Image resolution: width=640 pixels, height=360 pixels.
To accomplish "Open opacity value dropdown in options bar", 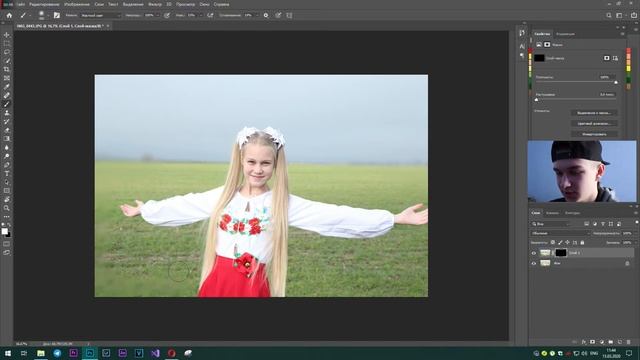I will [x=158, y=16].
